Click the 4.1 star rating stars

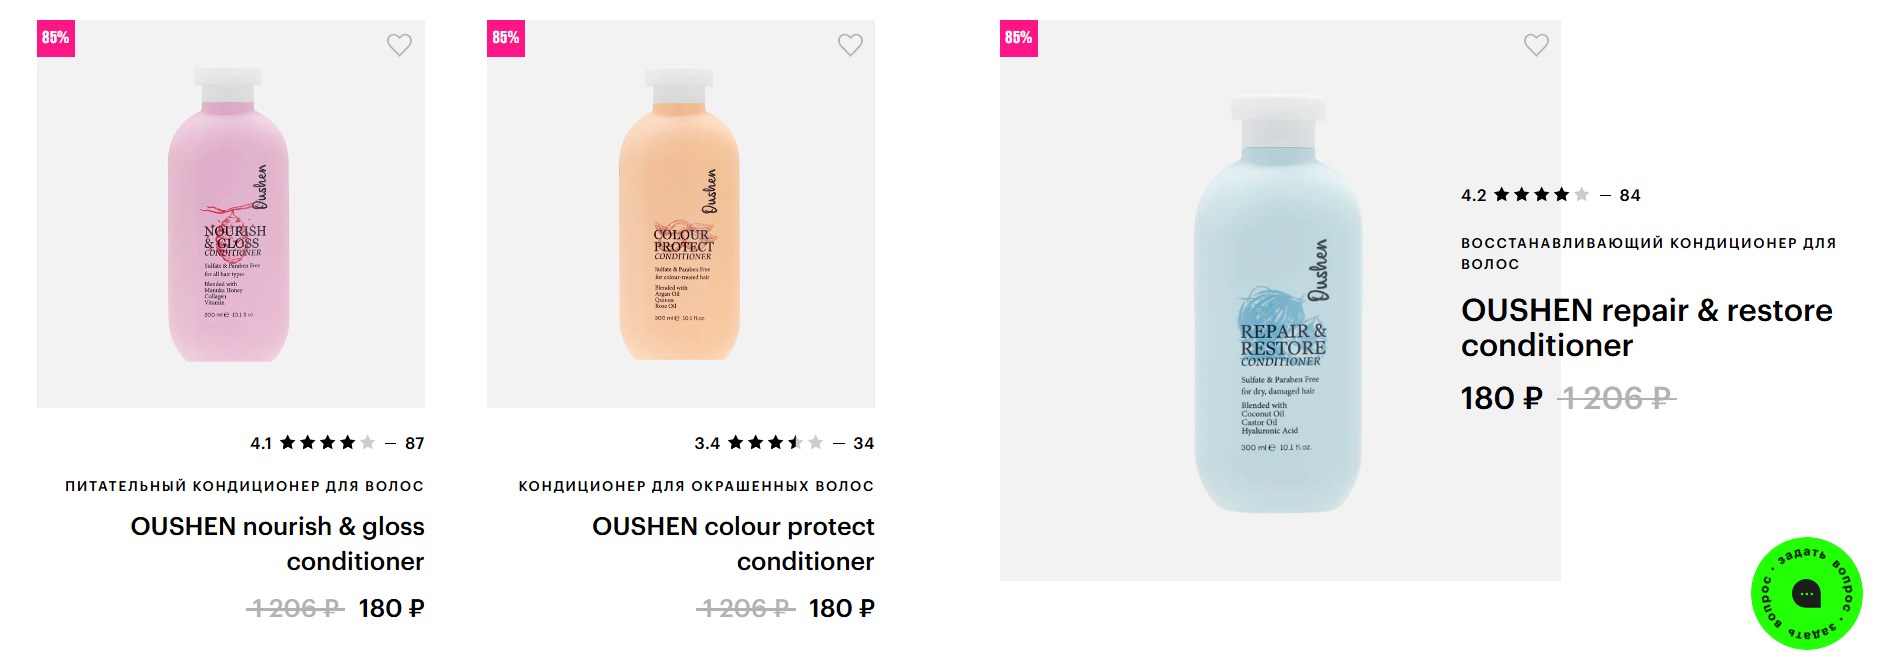coord(327,443)
